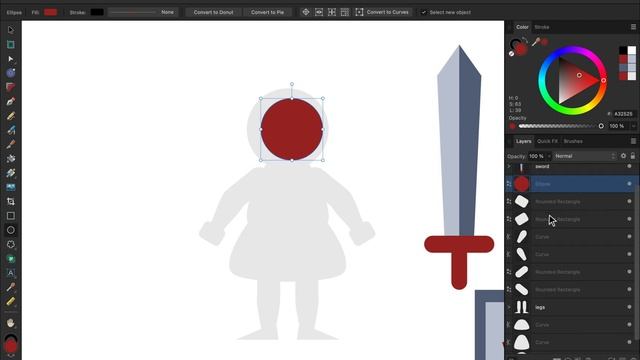Open the Color panel options menu
The image size is (640, 360).
point(633,27)
